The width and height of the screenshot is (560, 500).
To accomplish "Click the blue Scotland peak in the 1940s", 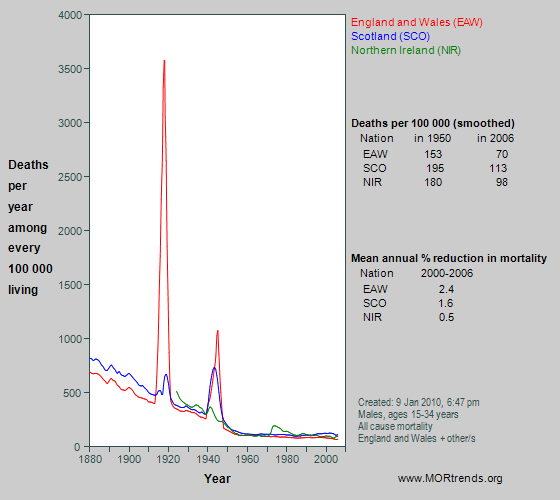I will tap(214, 368).
